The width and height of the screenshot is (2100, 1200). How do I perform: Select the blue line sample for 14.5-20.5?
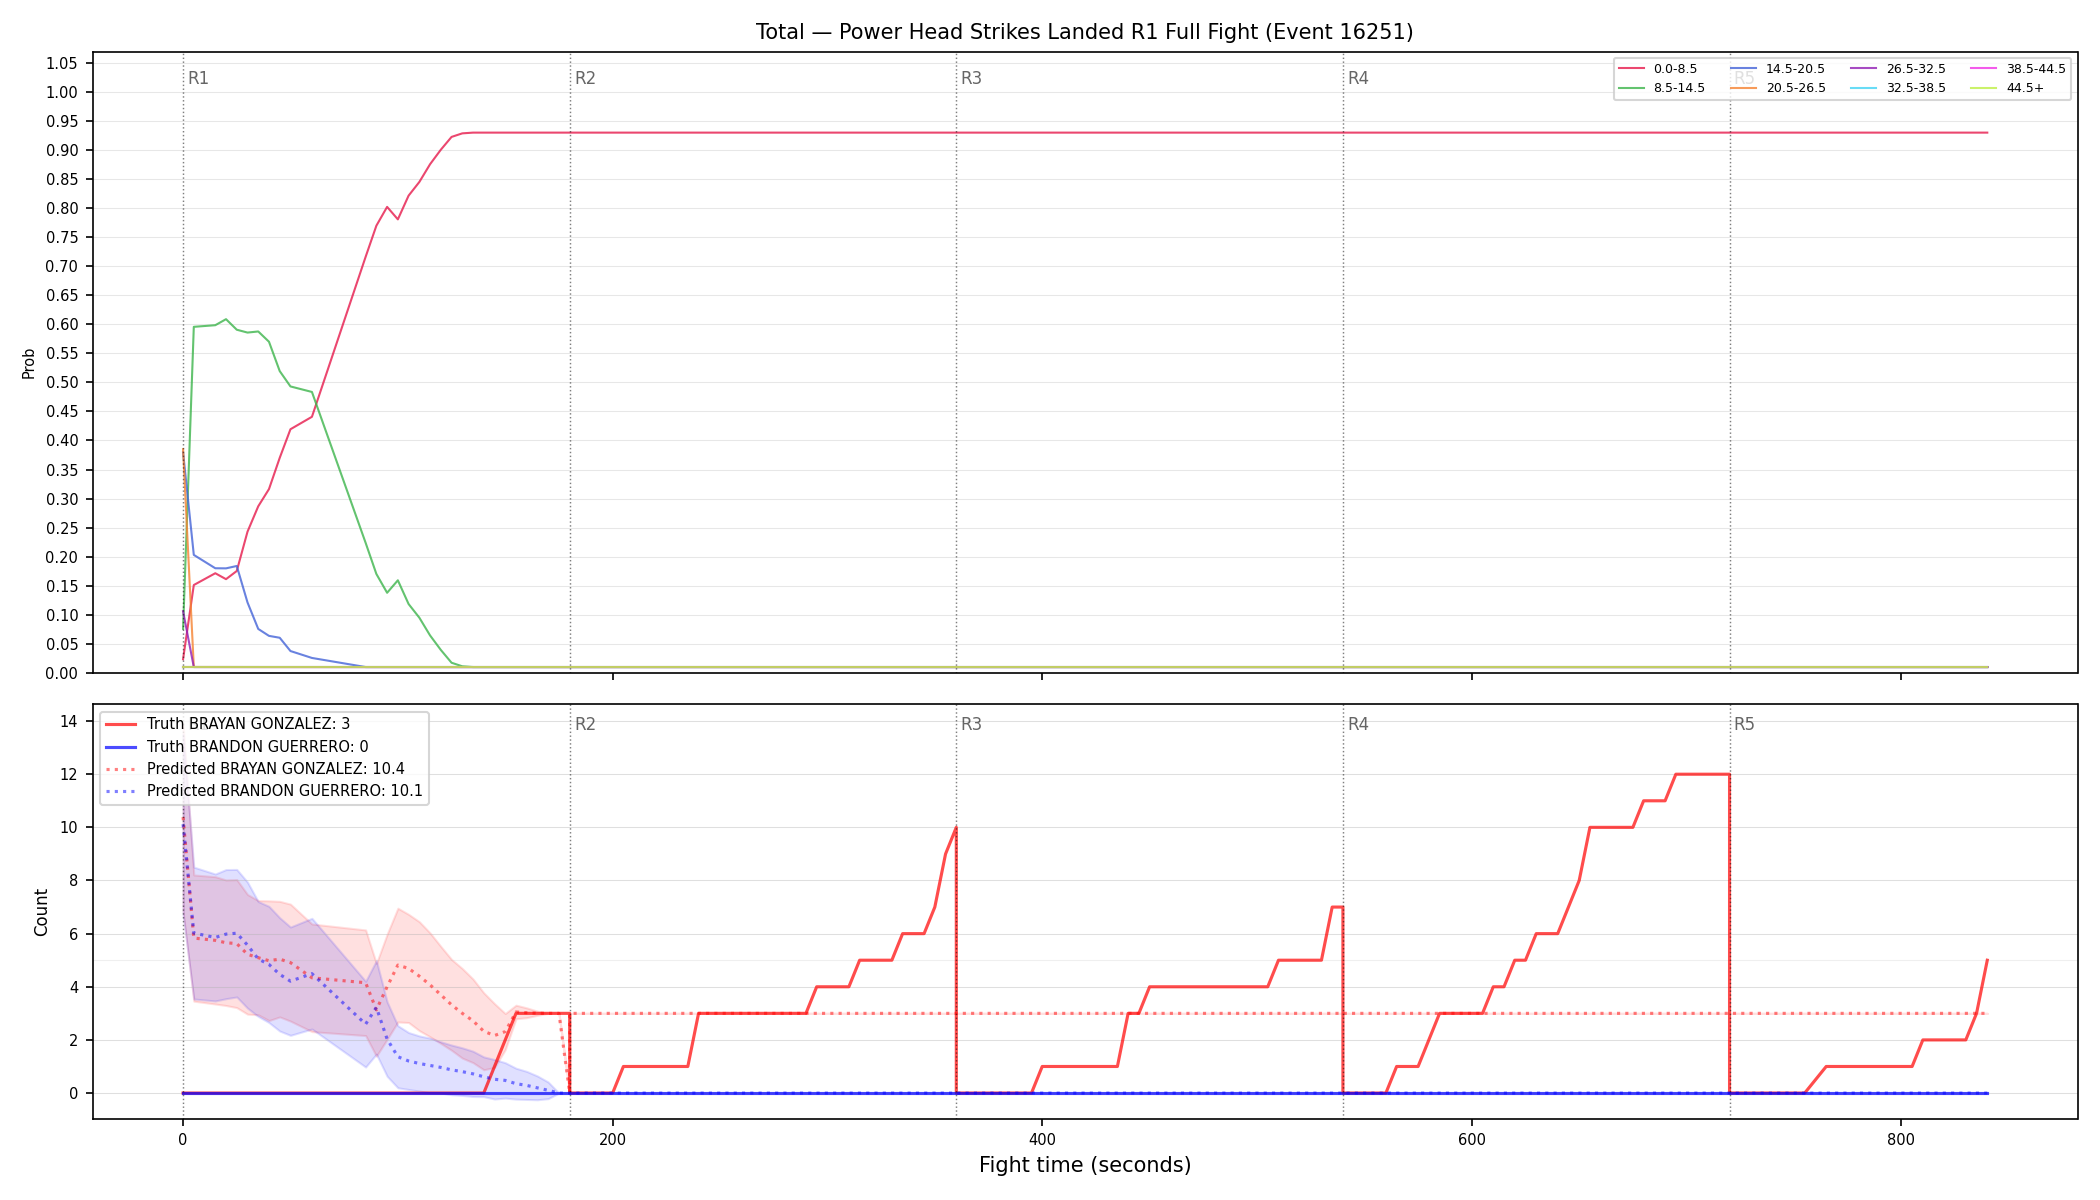pyautogui.click(x=1744, y=69)
